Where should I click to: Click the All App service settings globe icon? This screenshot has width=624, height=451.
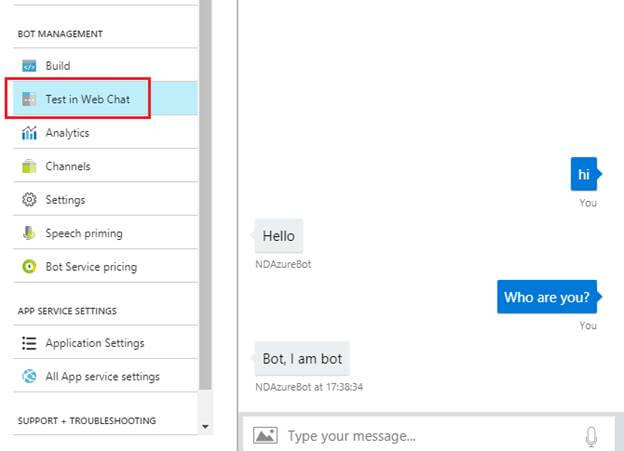click(x=29, y=376)
